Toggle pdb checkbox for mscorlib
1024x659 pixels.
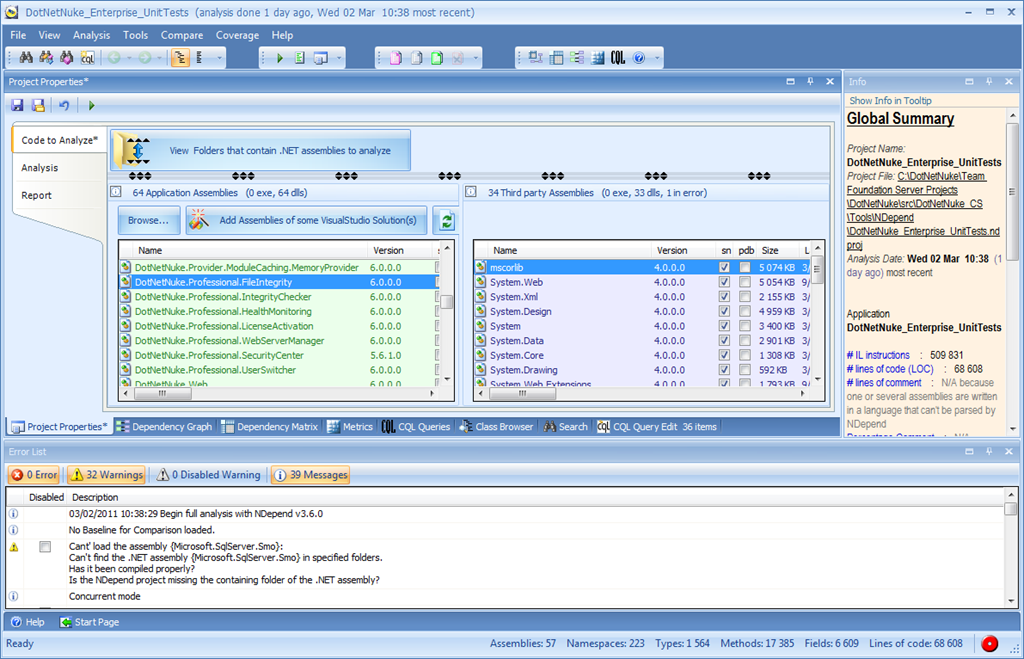[x=744, y=267]
